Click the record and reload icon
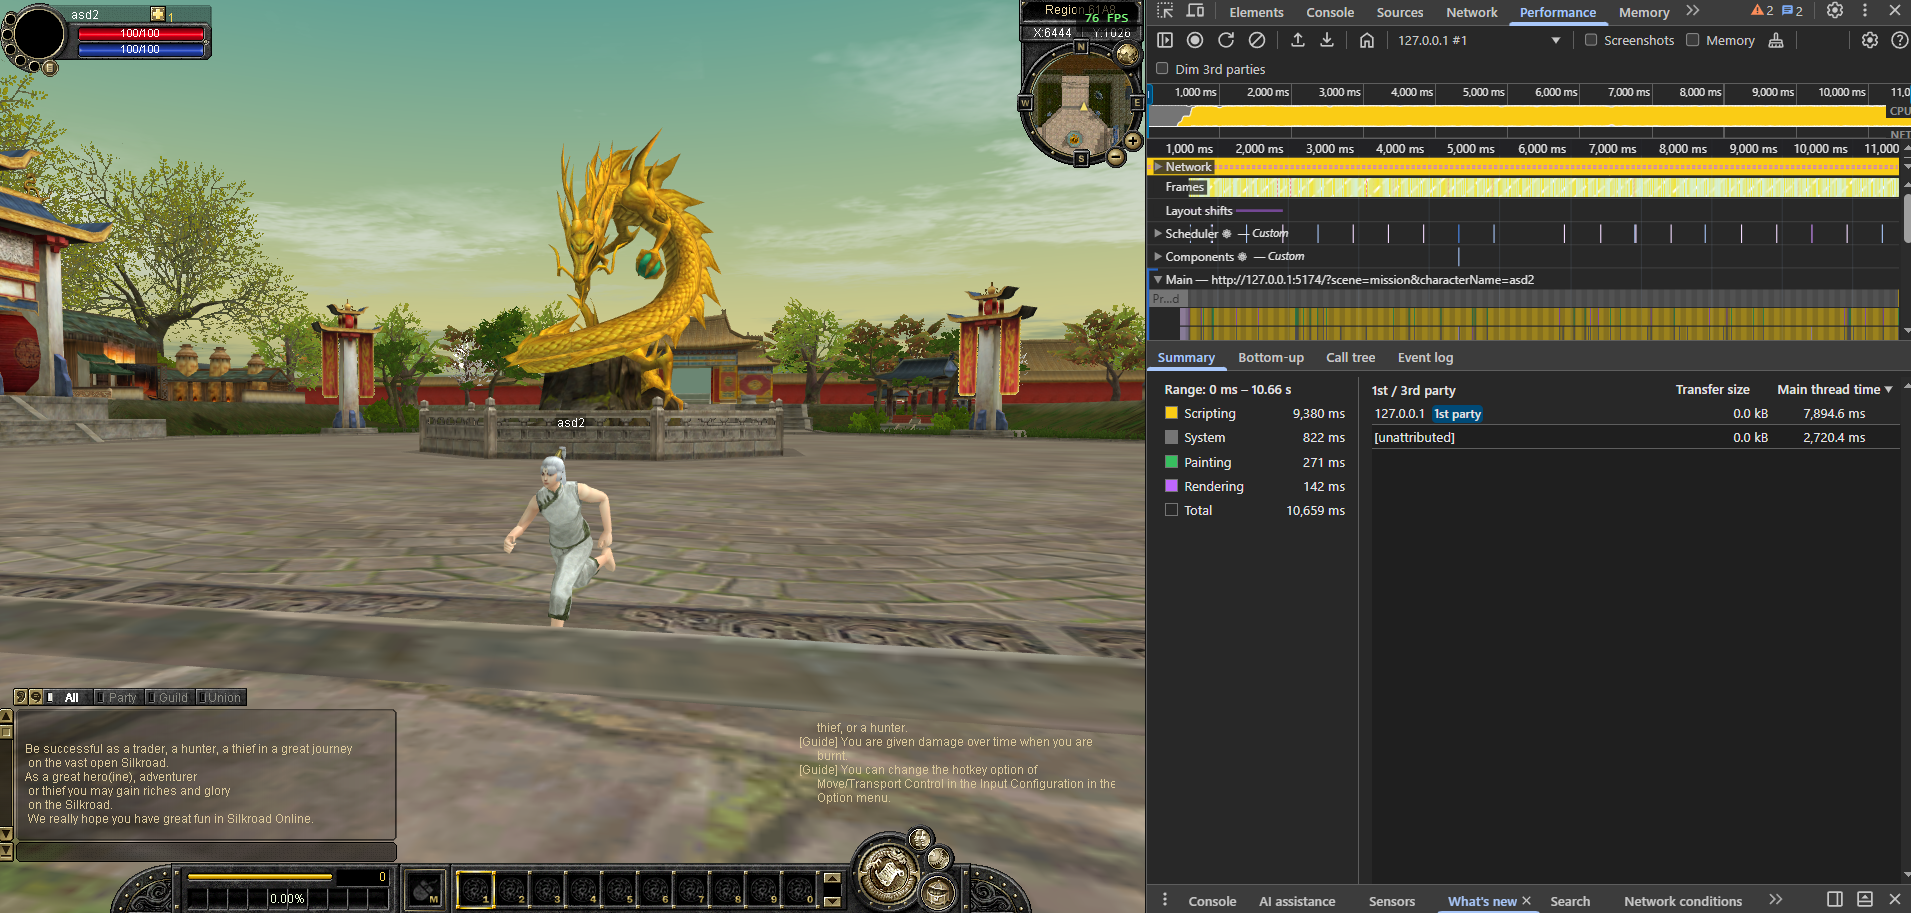 tap(1226, 40)
